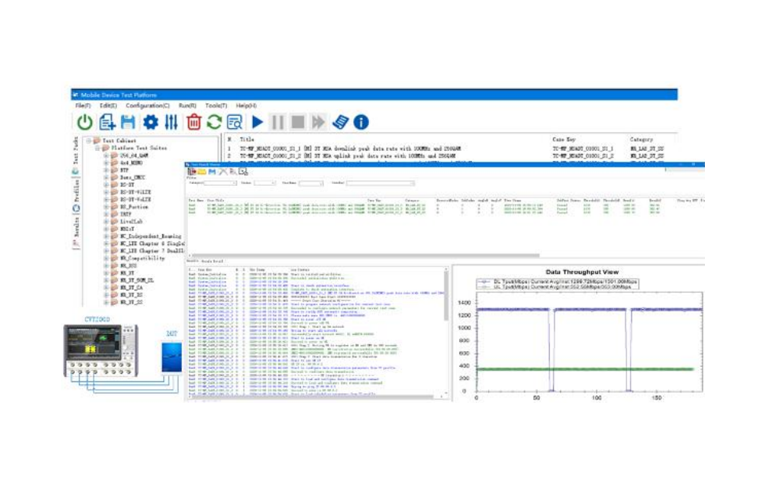Open settings with the gear icon
This screenshot has width=784, height=484.
(x=150, y=122)
